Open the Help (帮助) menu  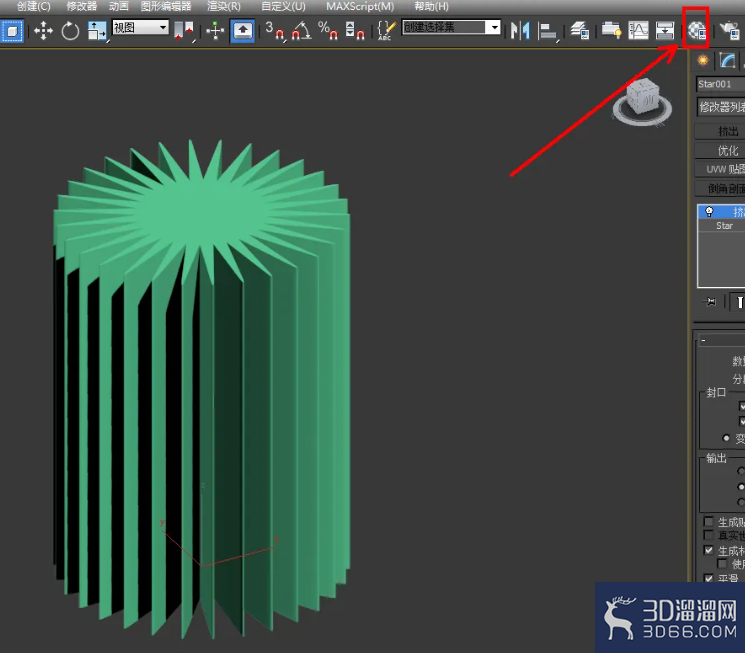431,6
